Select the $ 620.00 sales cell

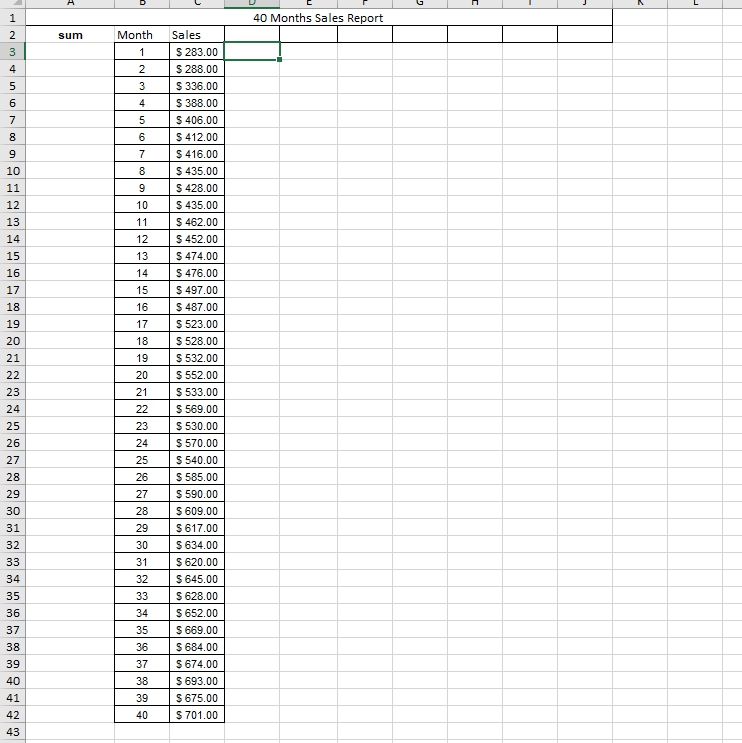click(197, 562)
